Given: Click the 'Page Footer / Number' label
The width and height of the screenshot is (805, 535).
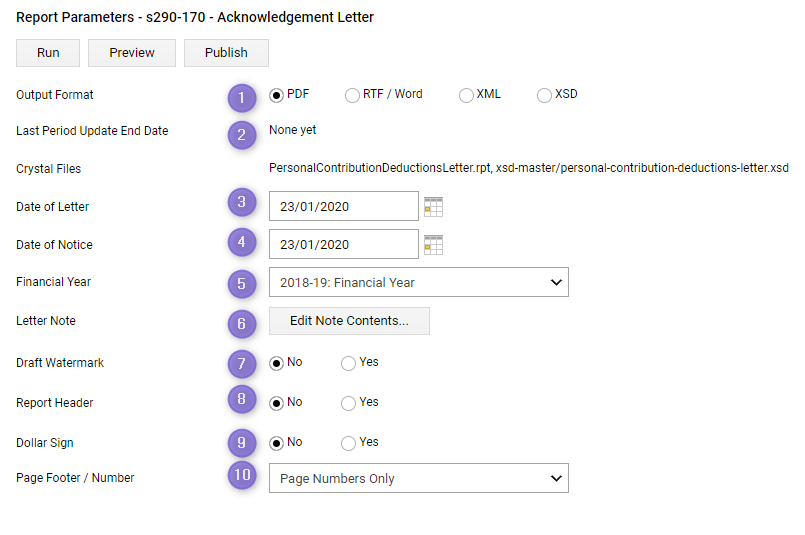Looking at the screenshot, I should tap(75, 478).
